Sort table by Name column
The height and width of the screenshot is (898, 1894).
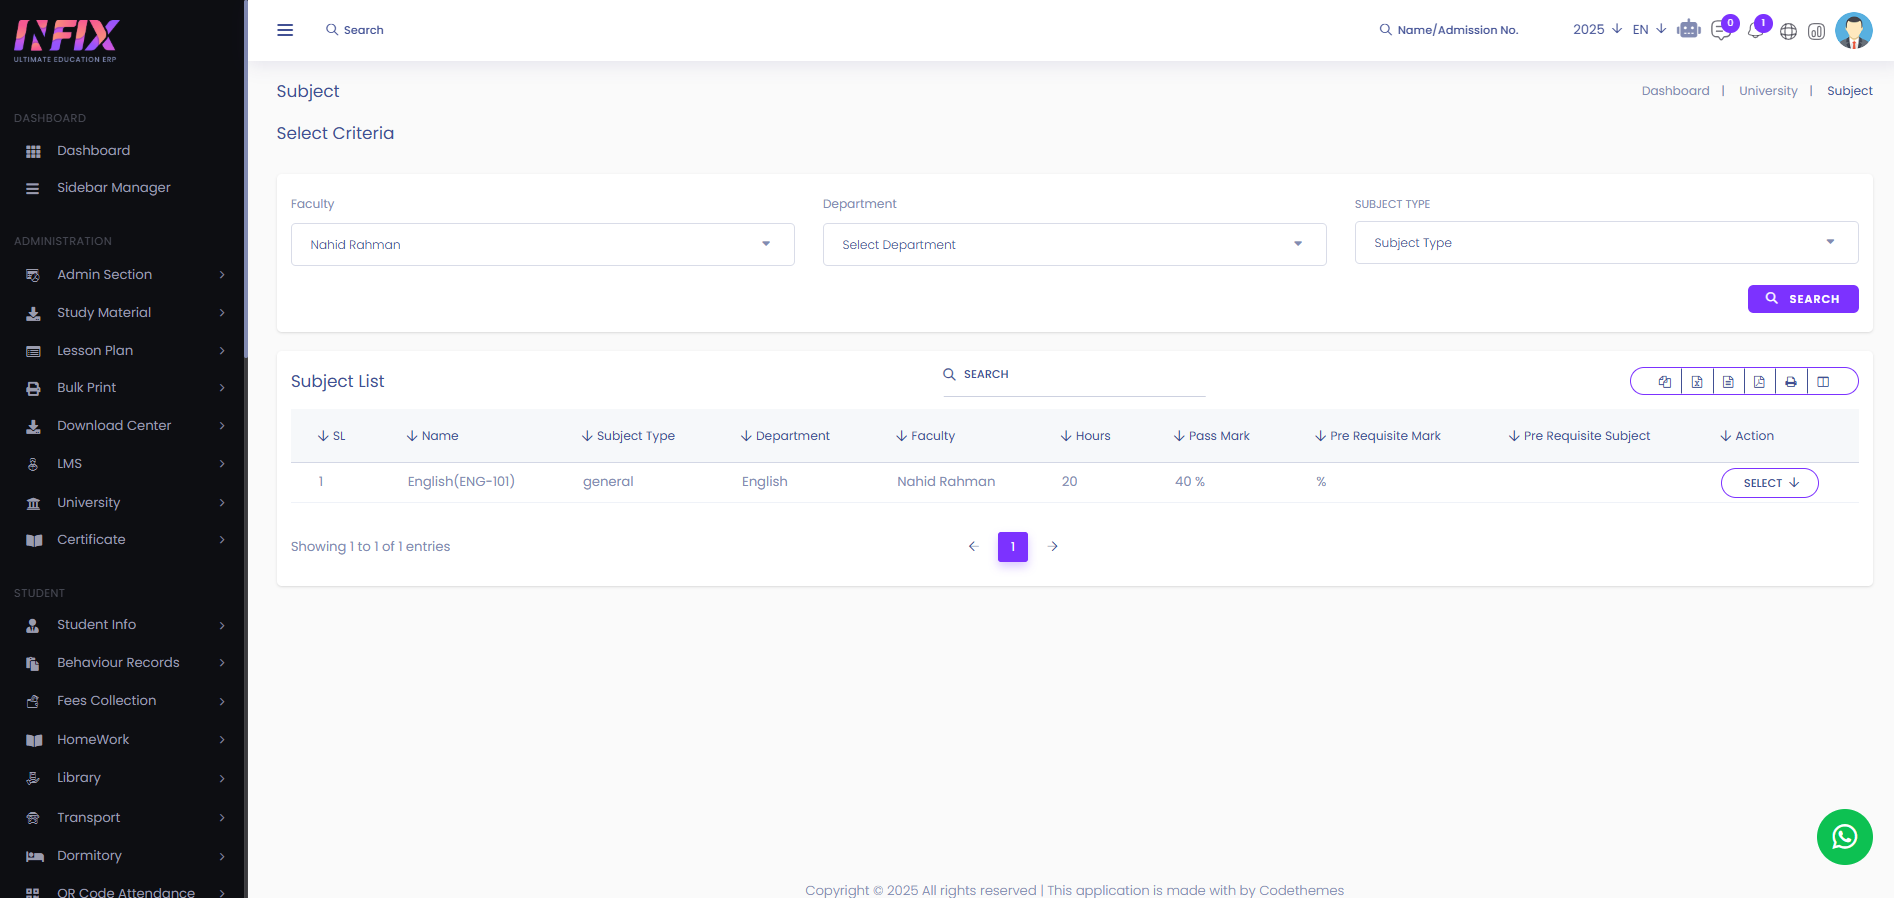coord(433,436)
